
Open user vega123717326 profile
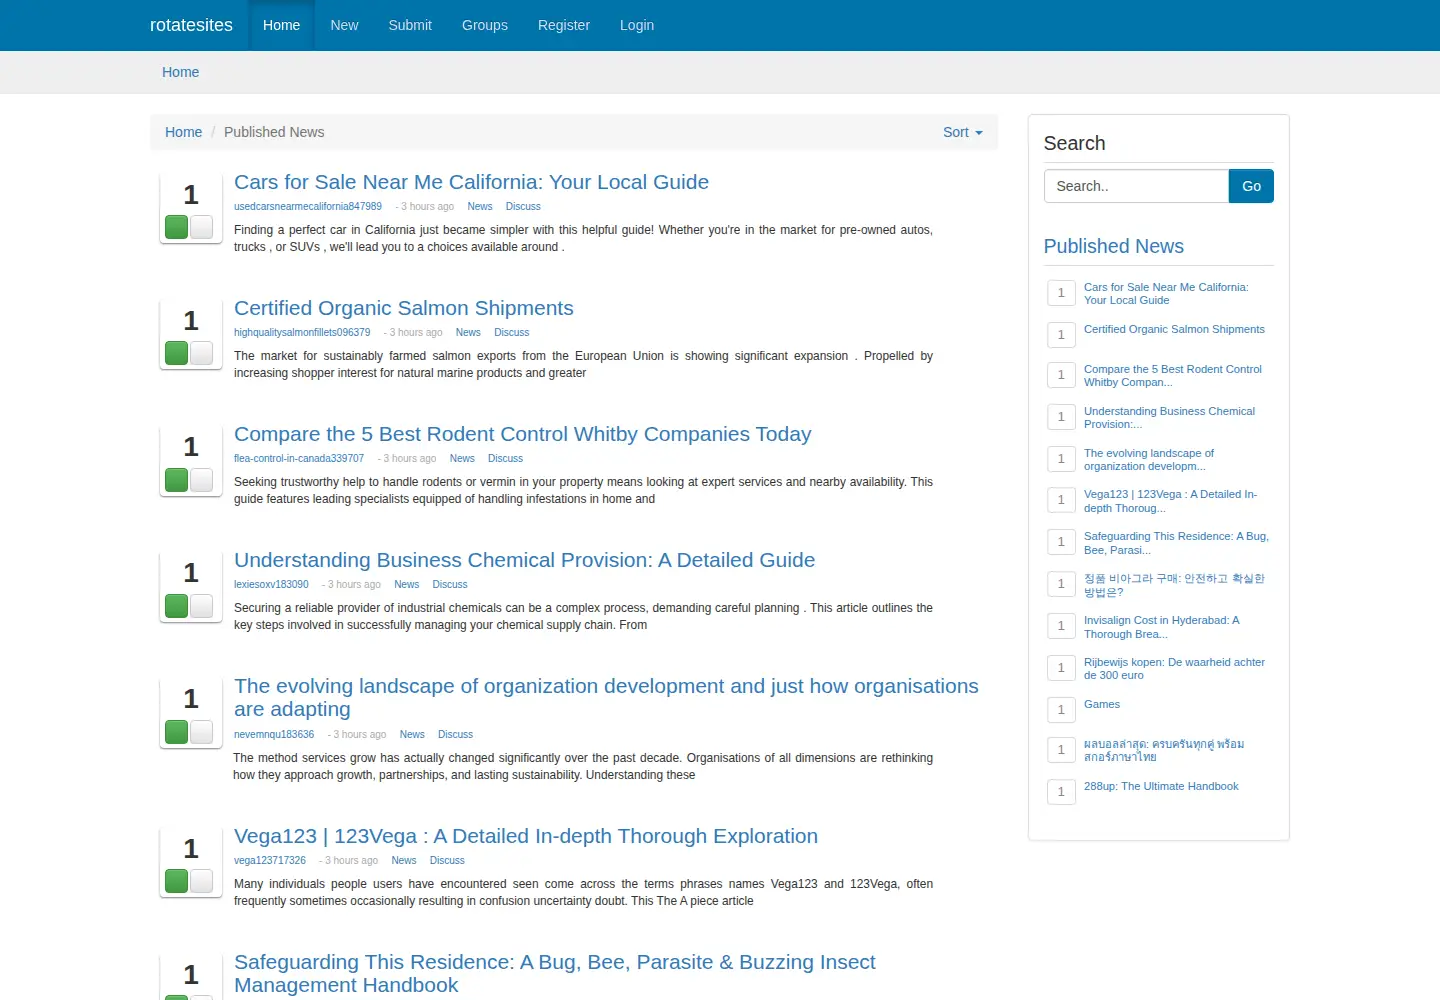(270, 861)
